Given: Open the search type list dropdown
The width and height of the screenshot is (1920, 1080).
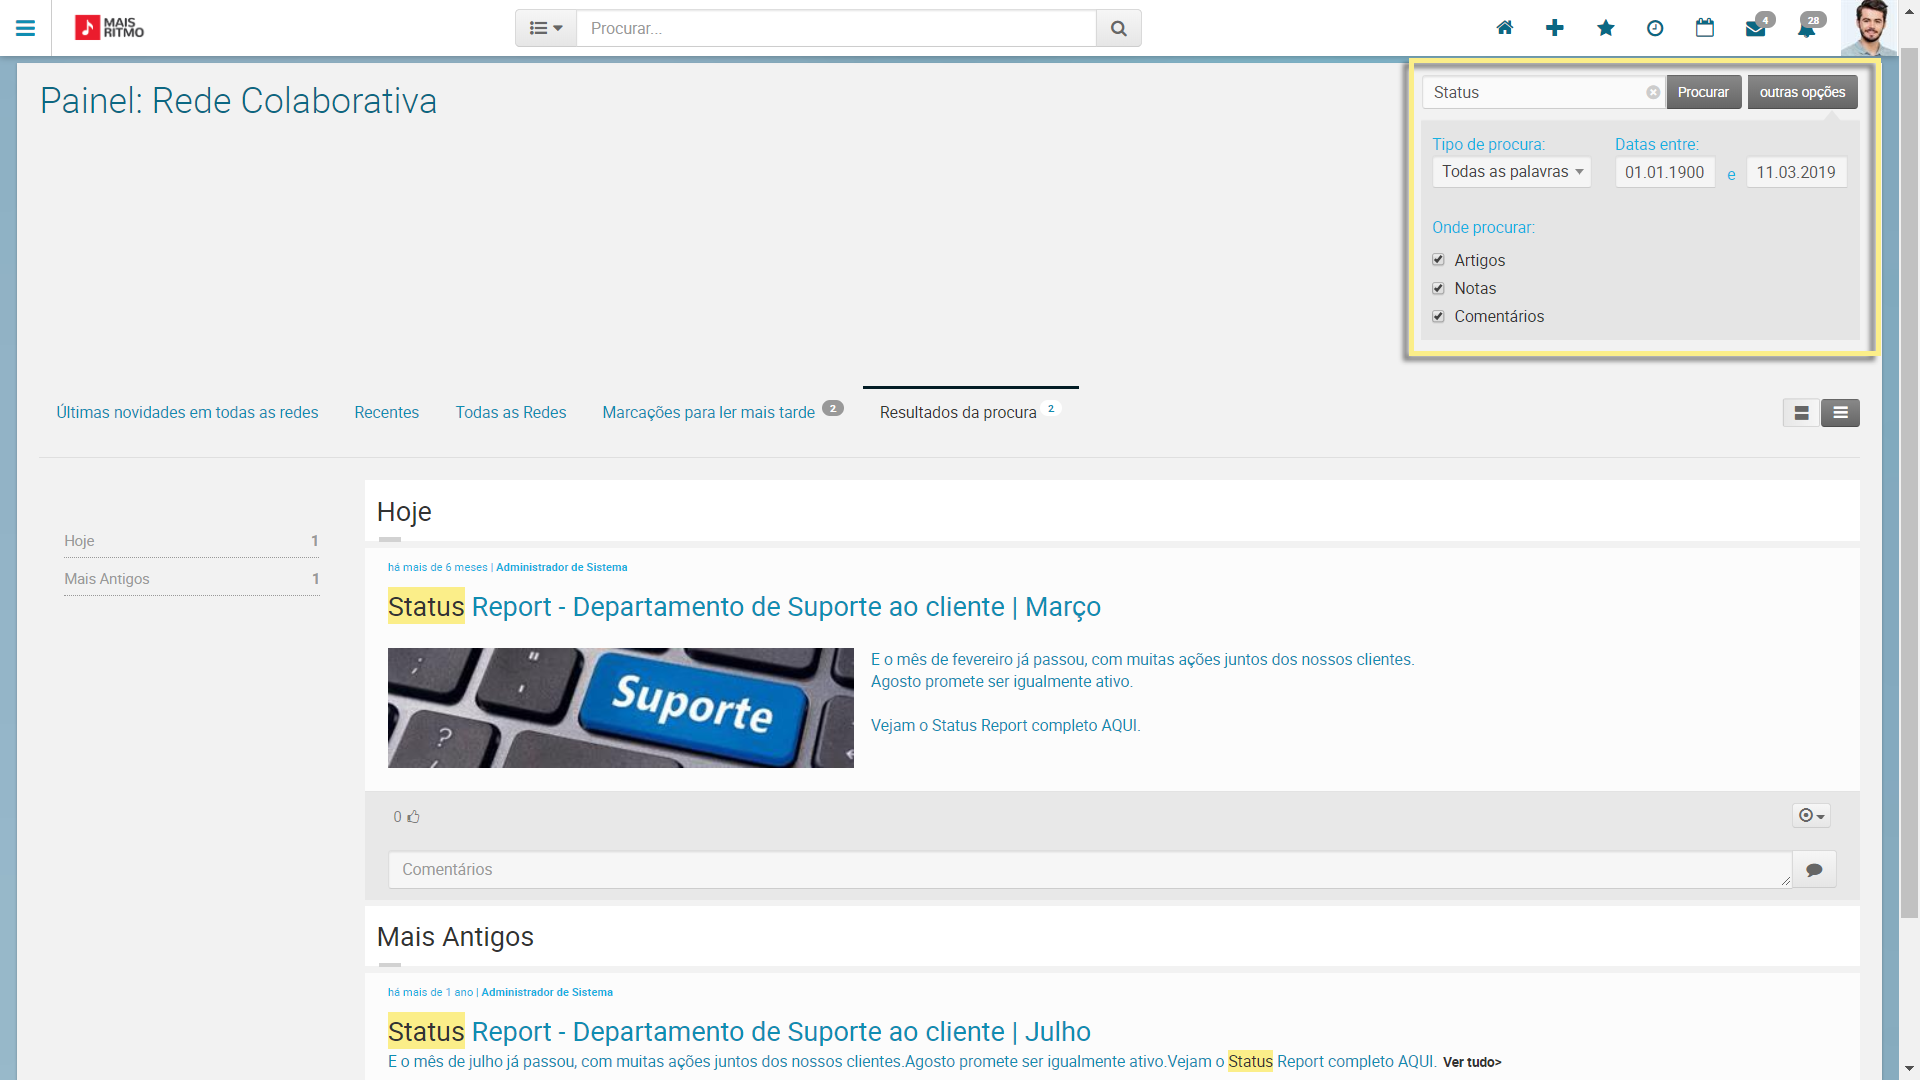Looking at the screenshot, I should 546,28.
